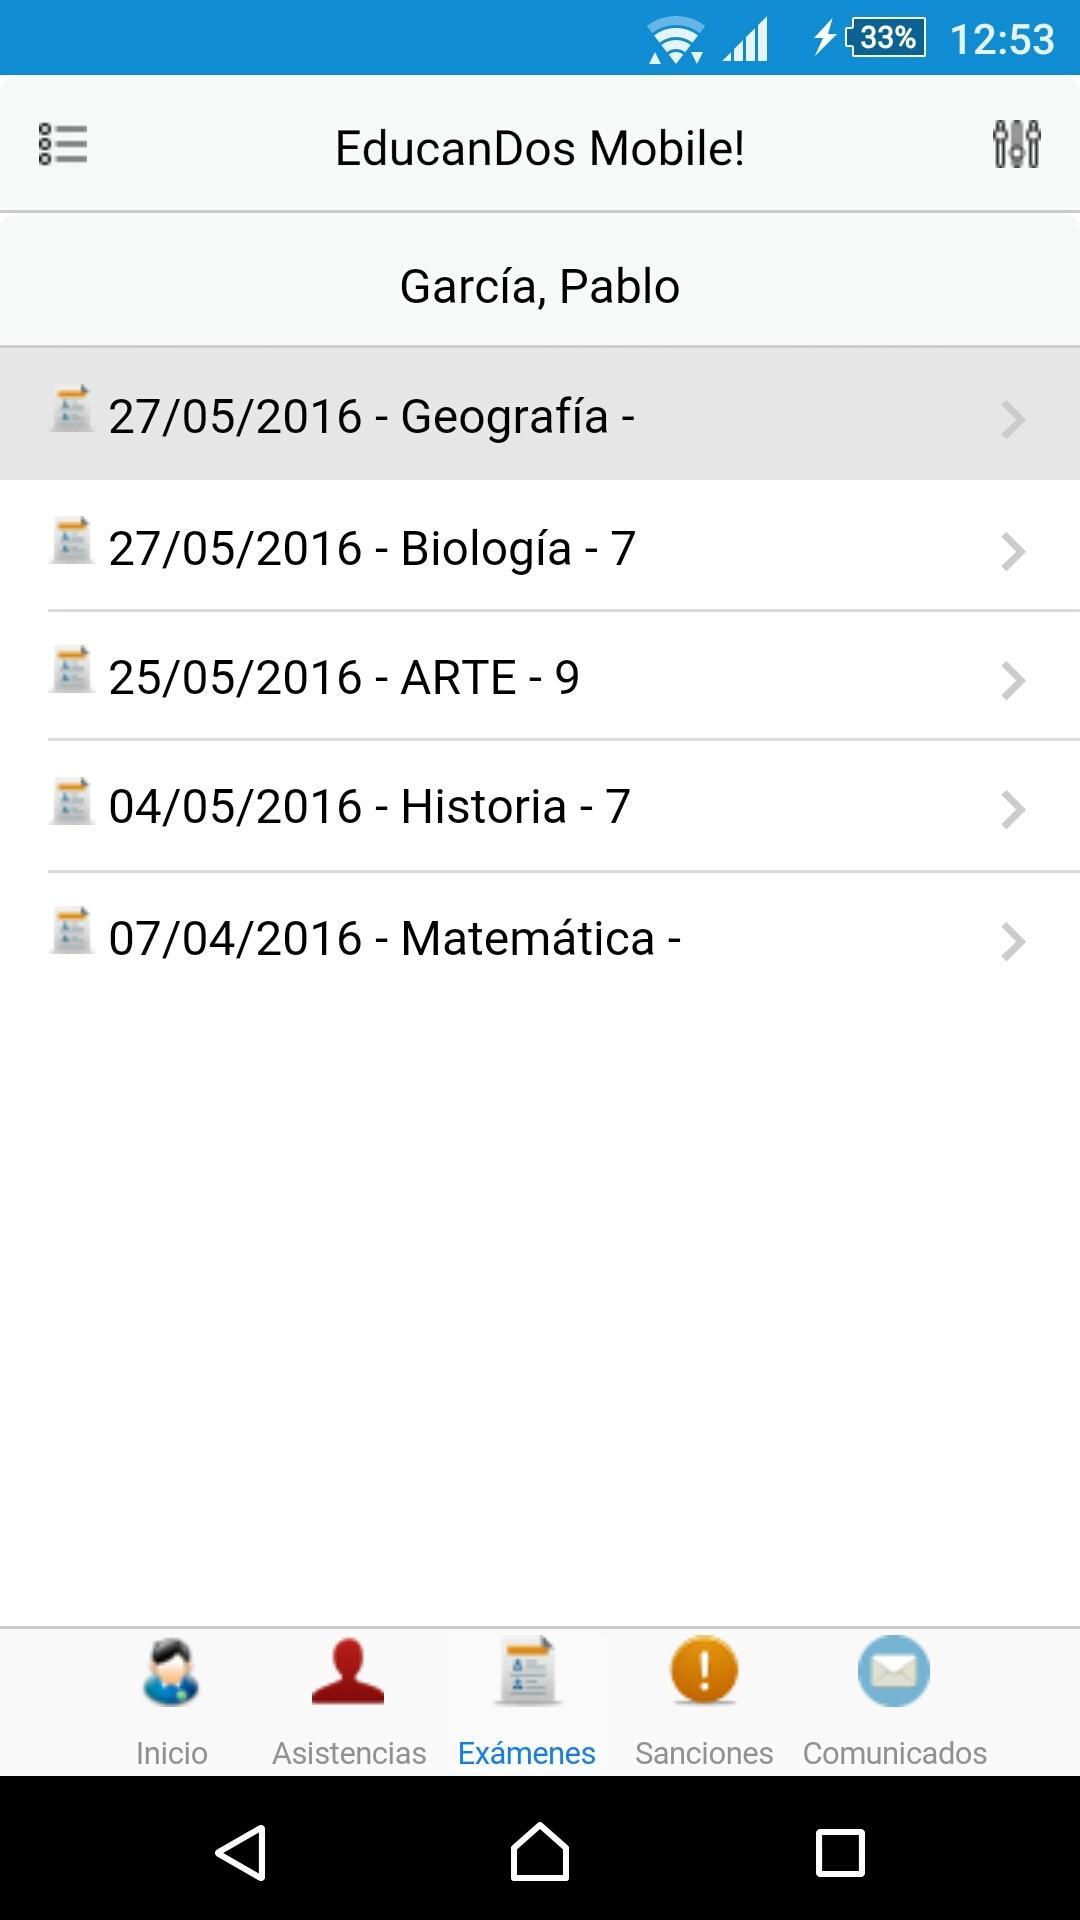Expand the Geografía exam chevron
This screenshot has height=1920, width=1080.
(x=1012, y=419)
